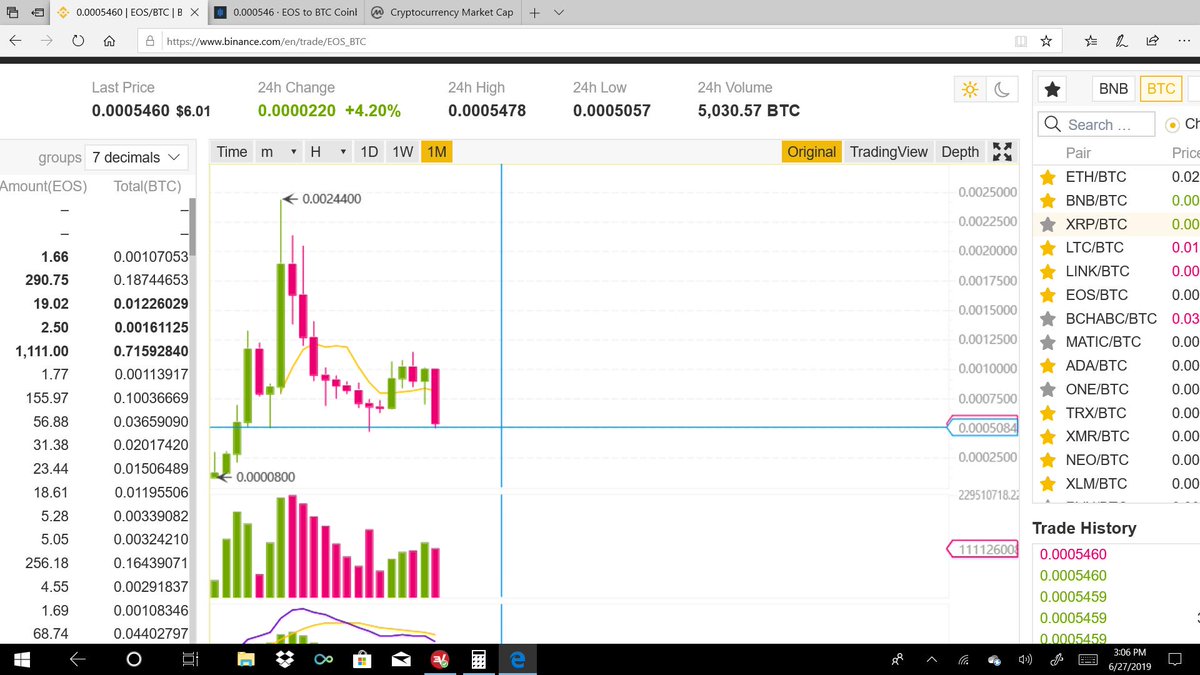Select the Change radio button

(1172, 125)
